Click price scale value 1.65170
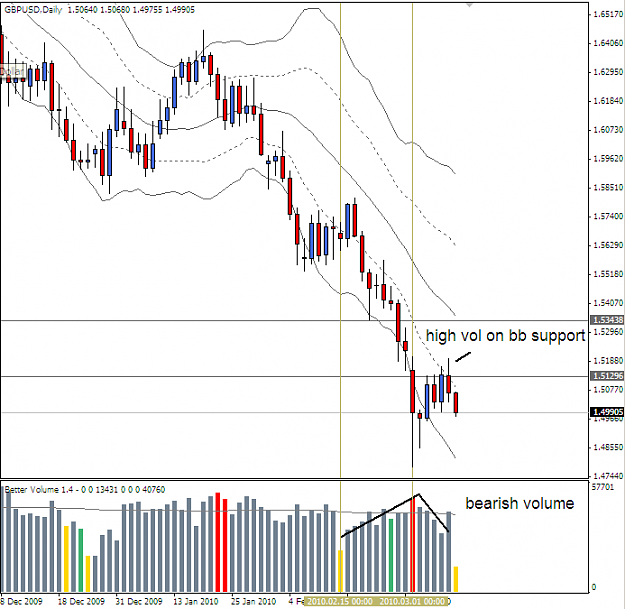Image resolution: width=625 pixels, height=609 pixels. pos(608,14)
